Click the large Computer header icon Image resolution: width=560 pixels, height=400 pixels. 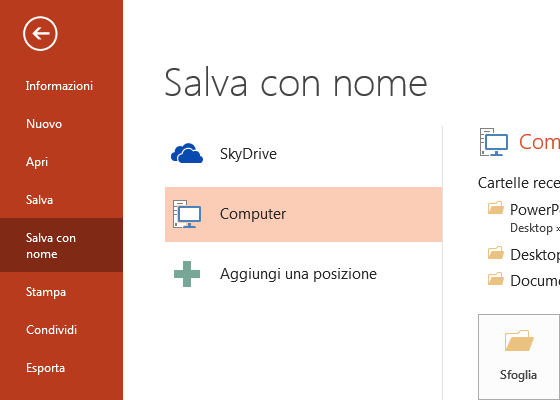click(x=494, y=142)
